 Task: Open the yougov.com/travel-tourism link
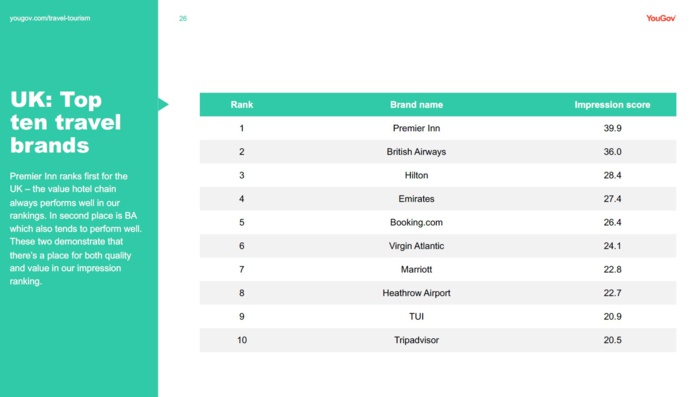pos(50,18)
